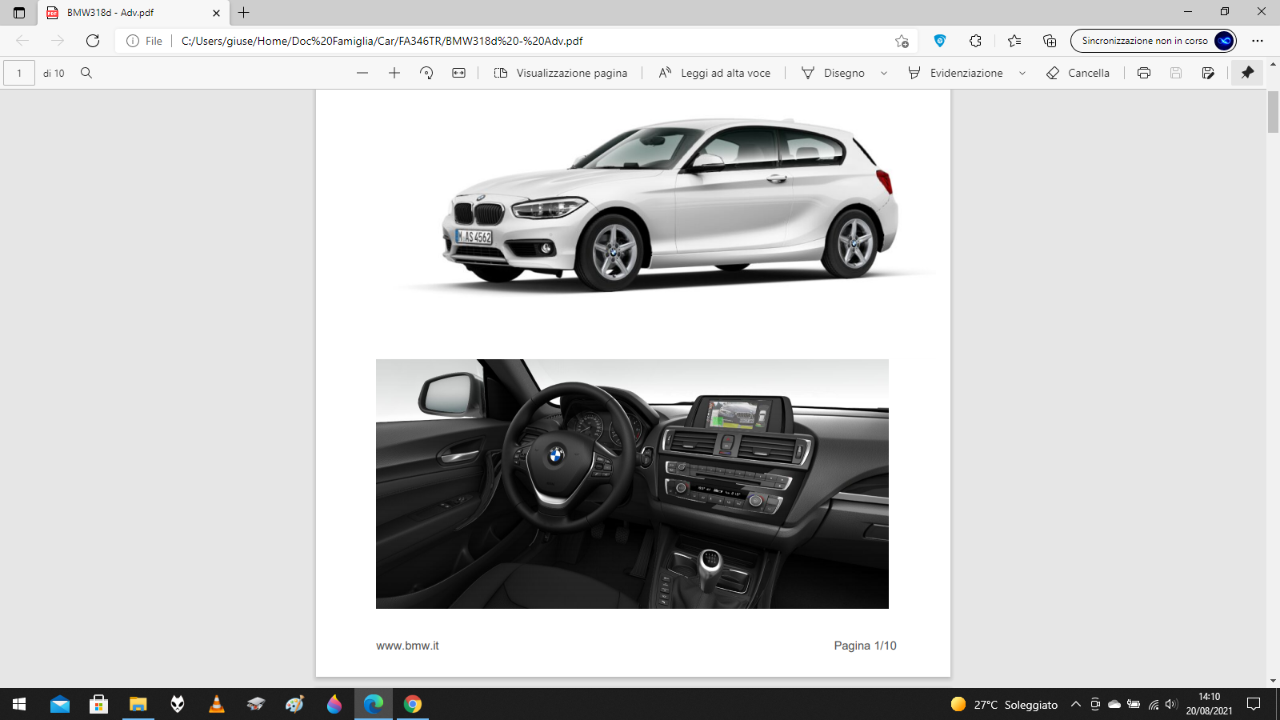Viewport: 1280px width, 720px height.
Task: Zoom in with the plus icon
Action: pos(394,73)
